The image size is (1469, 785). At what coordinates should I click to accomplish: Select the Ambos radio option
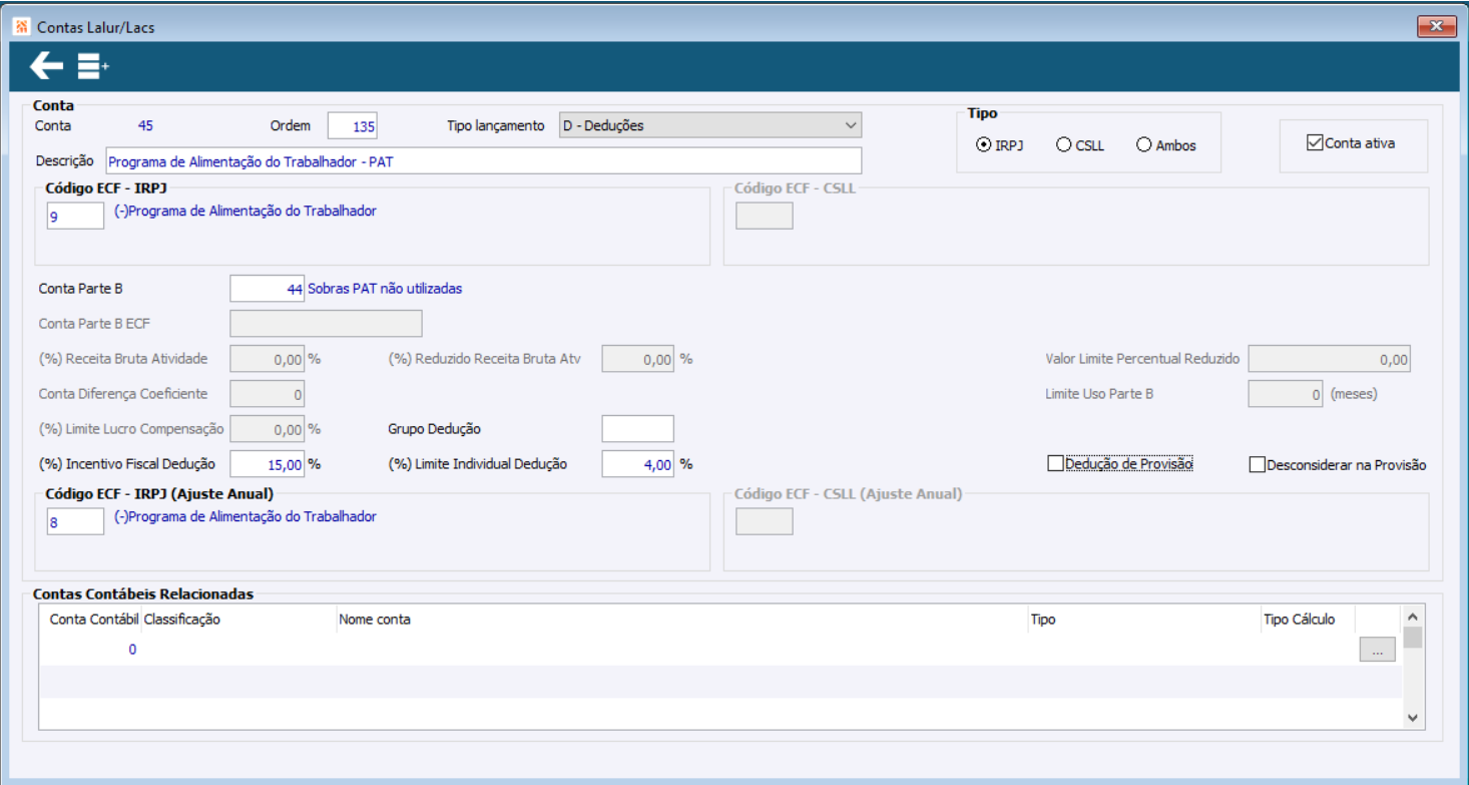(x=1166, y=145)
